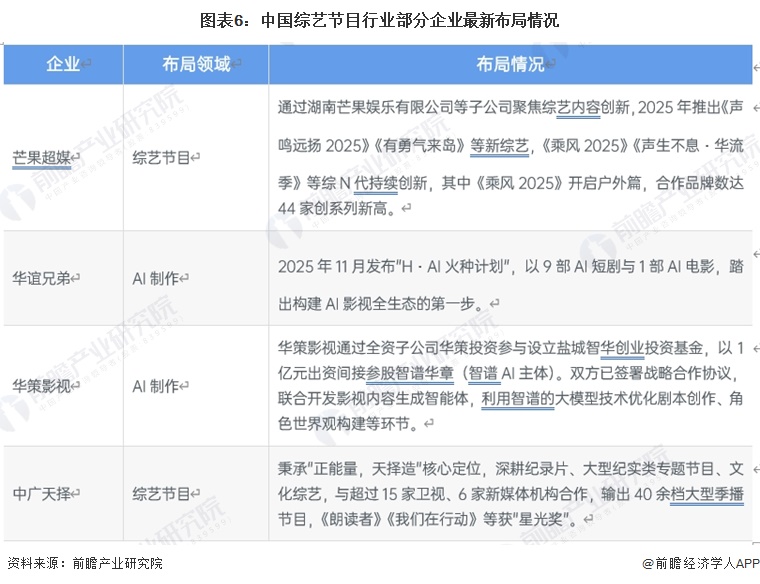
Task: Click "AI 制作" in the 华策影视 row
Action: click(x=156, y=386)
